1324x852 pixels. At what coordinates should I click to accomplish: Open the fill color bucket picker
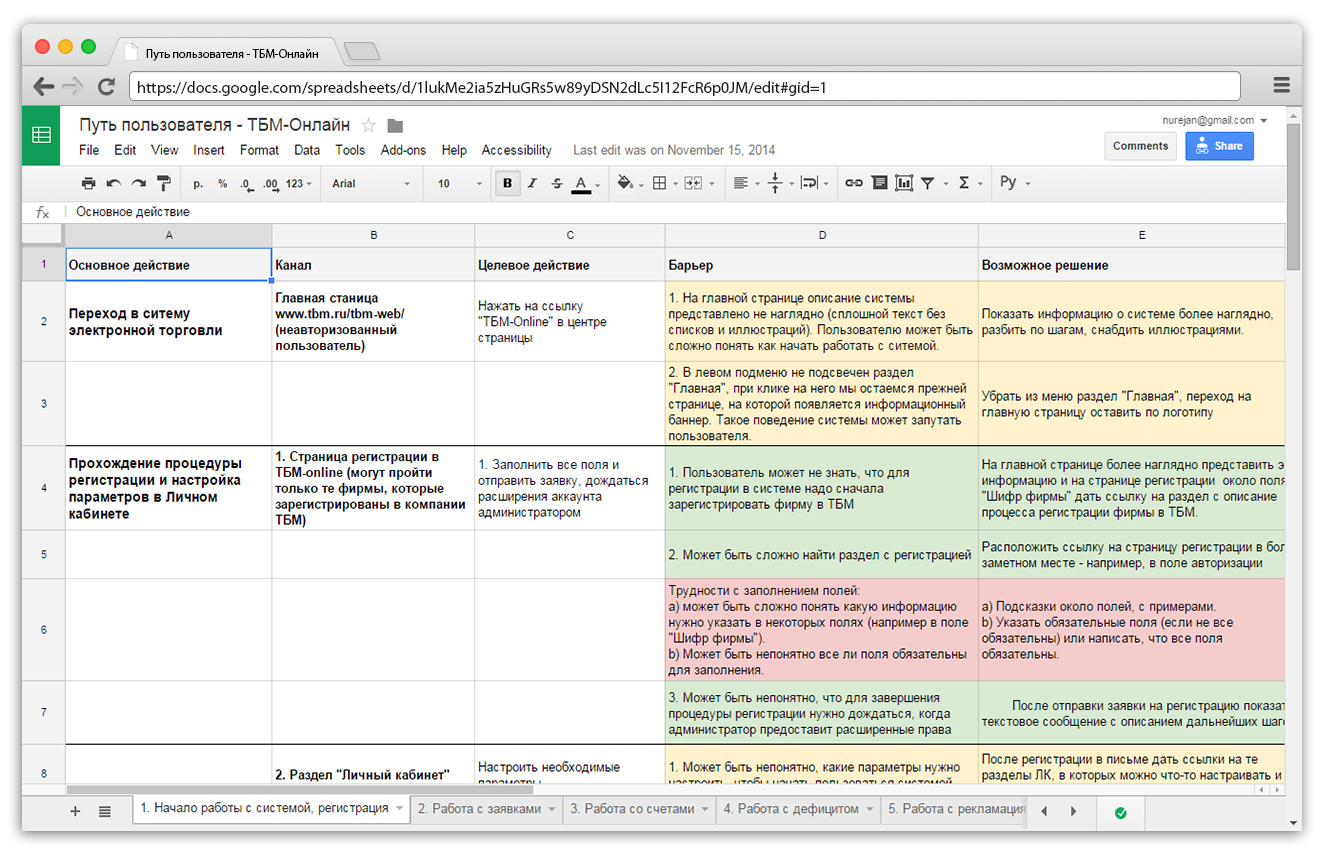[630, 183]
